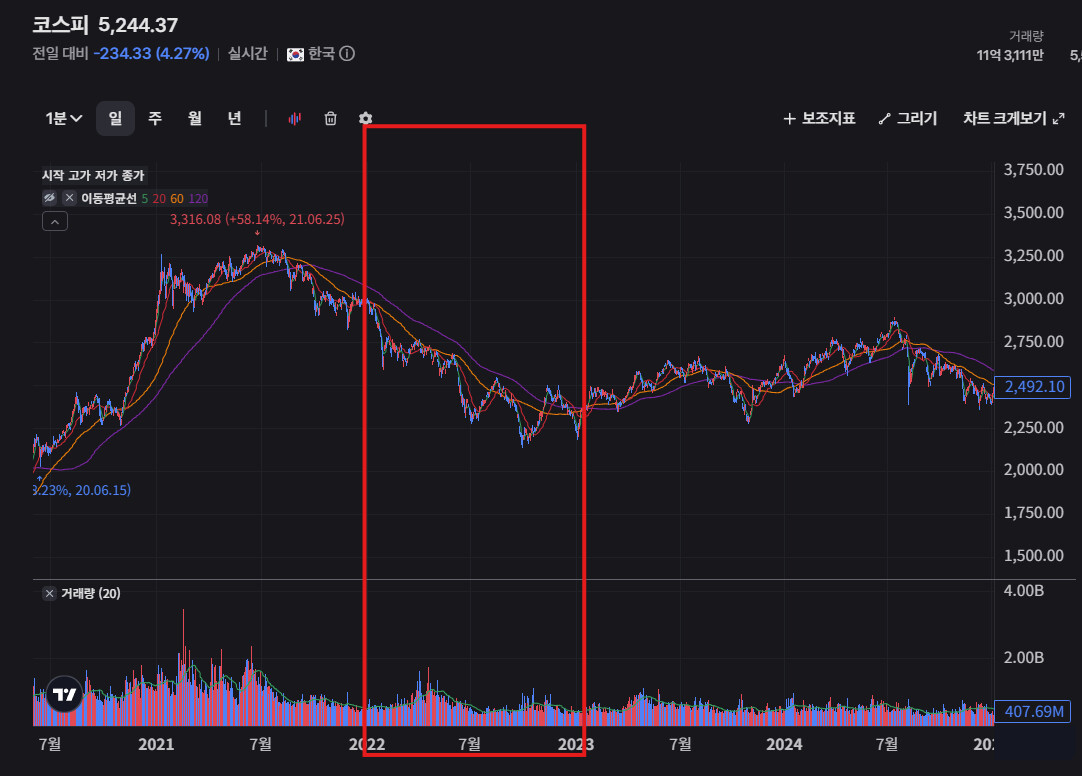Switch to the 년 (yearly) chart tab
1082x776 pixels.
[235, 119]
